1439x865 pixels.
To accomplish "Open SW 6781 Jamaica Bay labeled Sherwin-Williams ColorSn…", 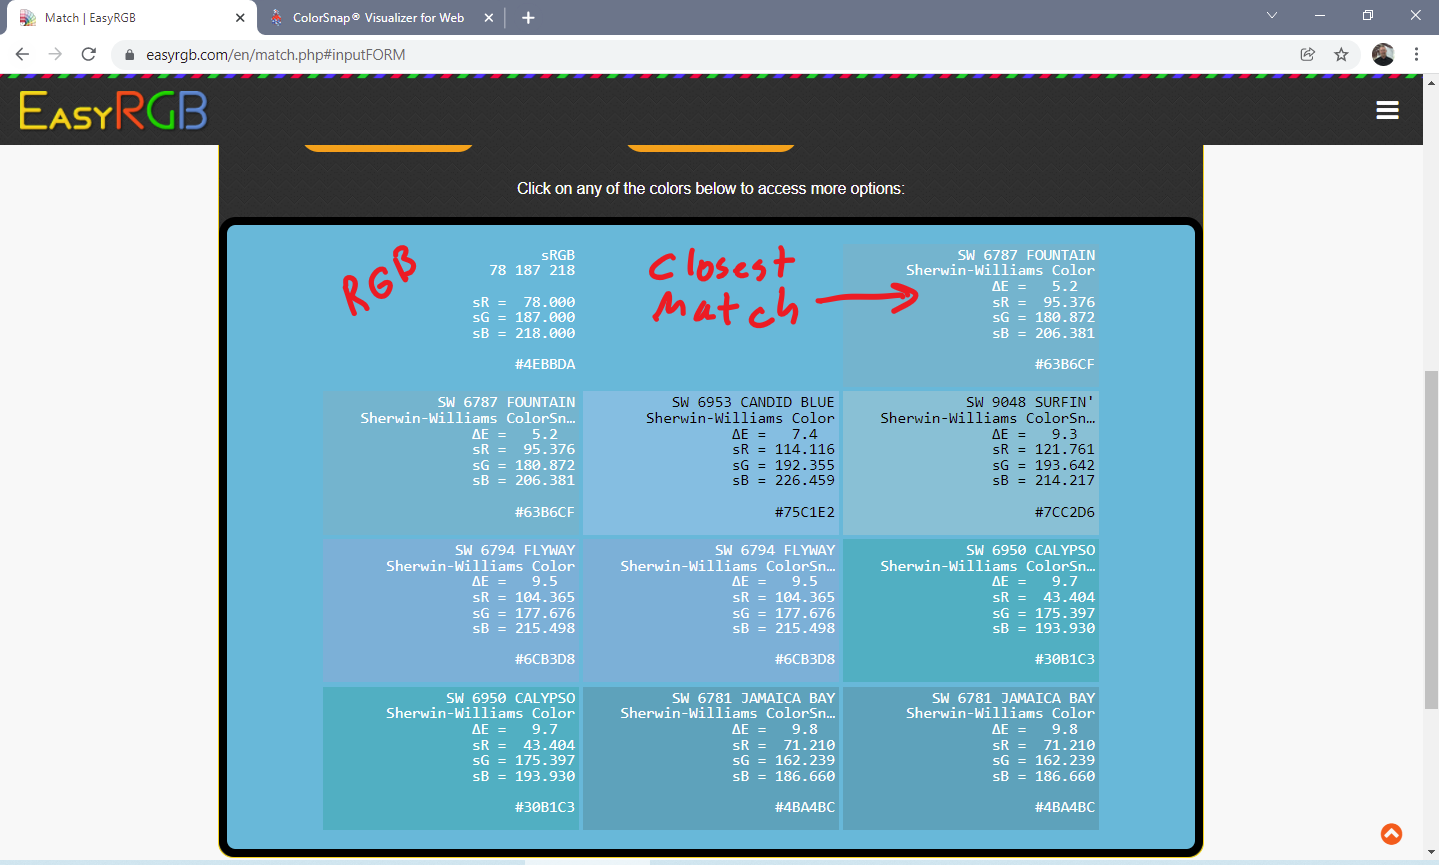I will pyautogui.click(x=711, y=758).
